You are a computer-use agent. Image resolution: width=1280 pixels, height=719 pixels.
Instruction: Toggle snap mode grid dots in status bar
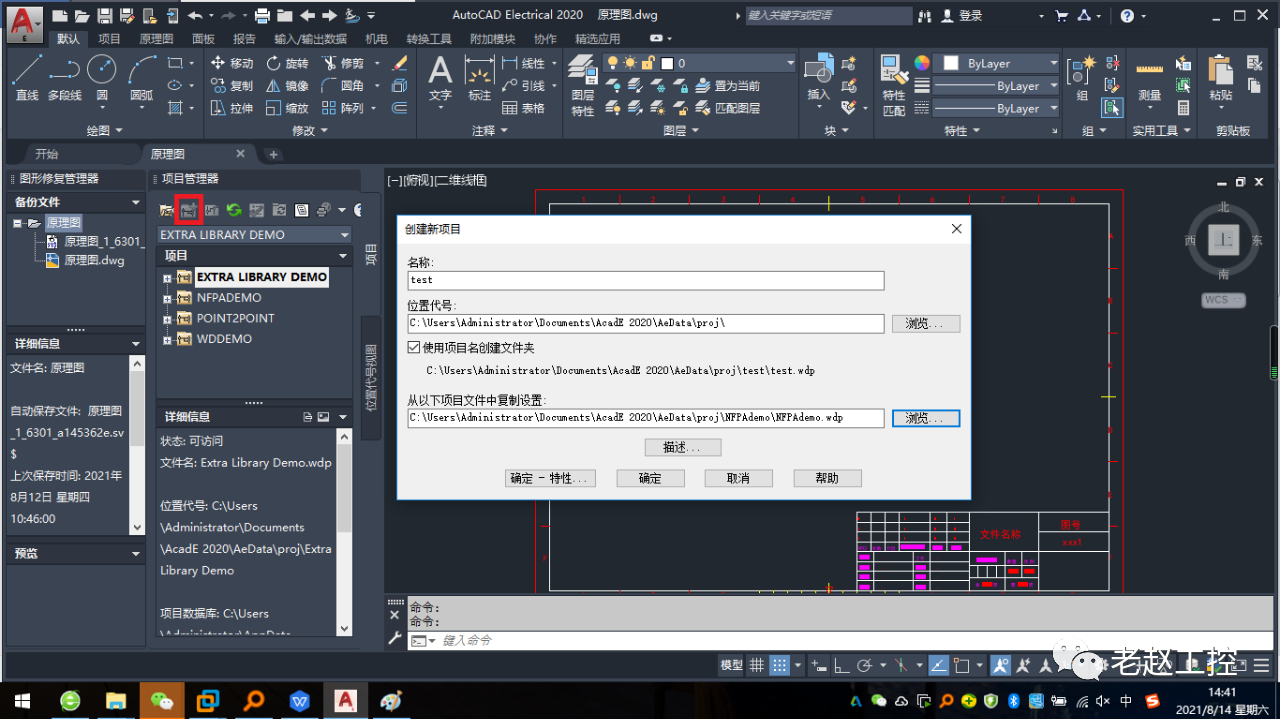779,665
